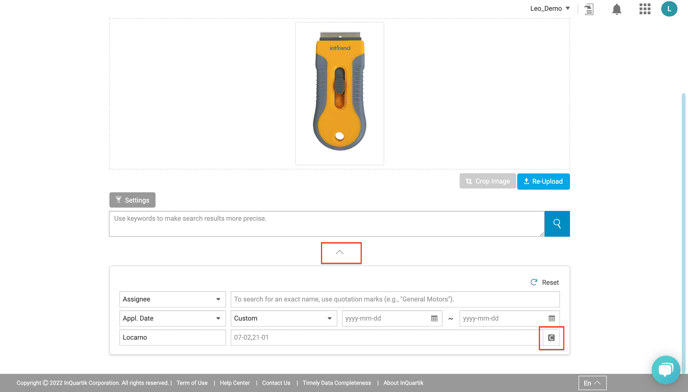
Task: Click the uploaded scraper image thumbnail
Action: (x=340, y=94)
